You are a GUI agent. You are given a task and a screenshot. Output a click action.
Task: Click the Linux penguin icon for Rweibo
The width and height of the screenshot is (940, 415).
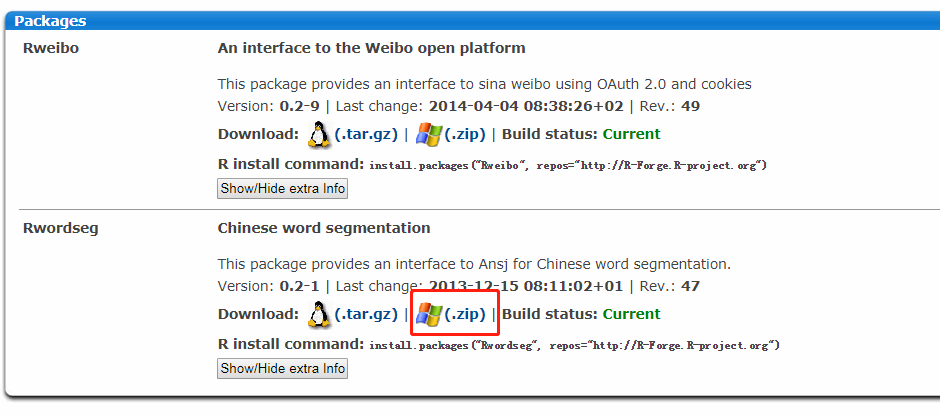point(319,134)
